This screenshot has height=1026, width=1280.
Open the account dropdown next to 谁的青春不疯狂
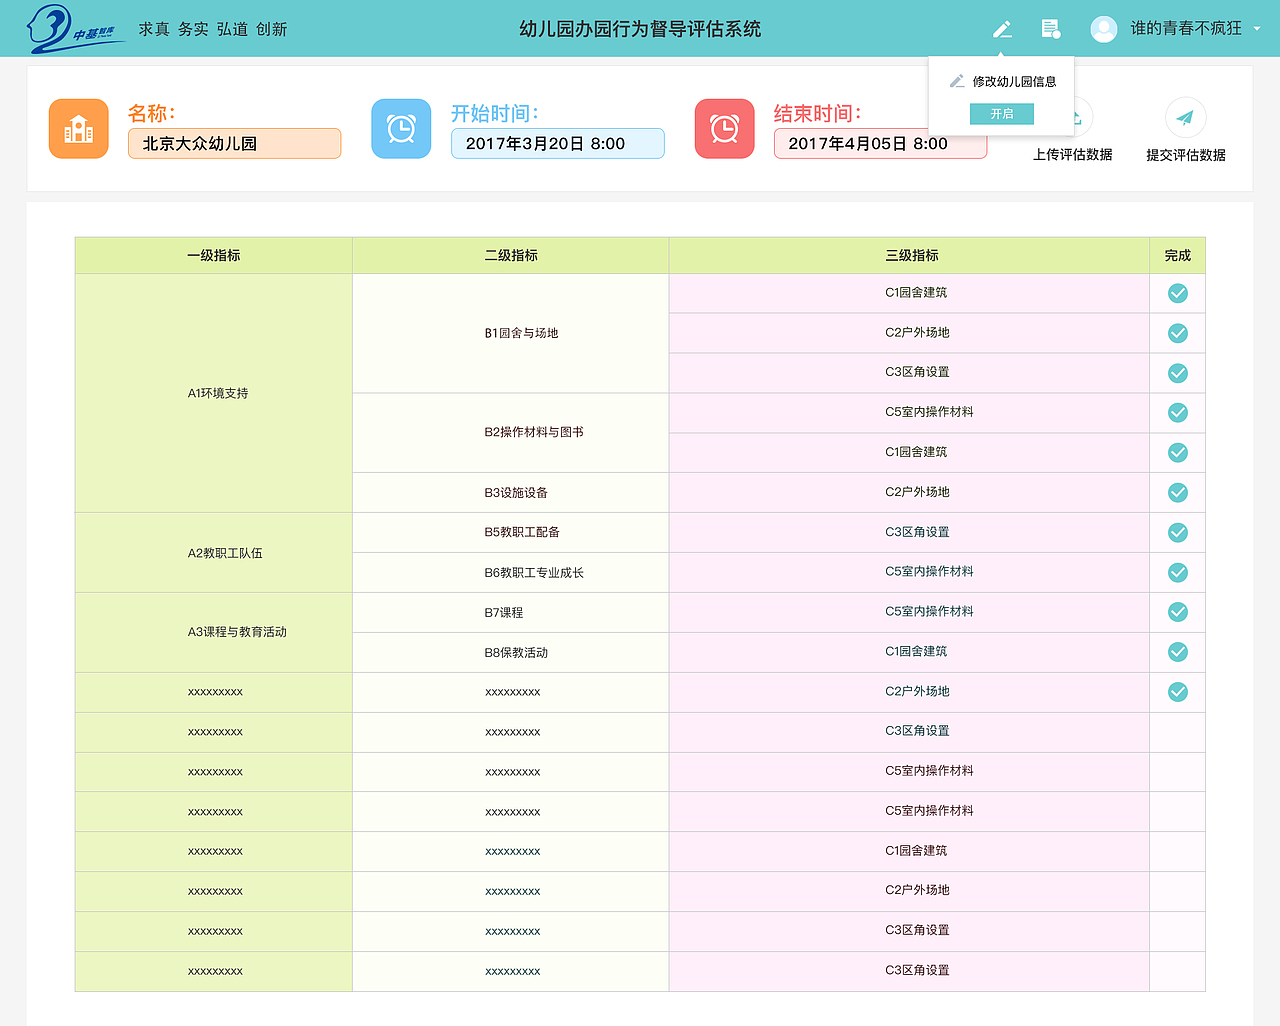pos(1257,28)
